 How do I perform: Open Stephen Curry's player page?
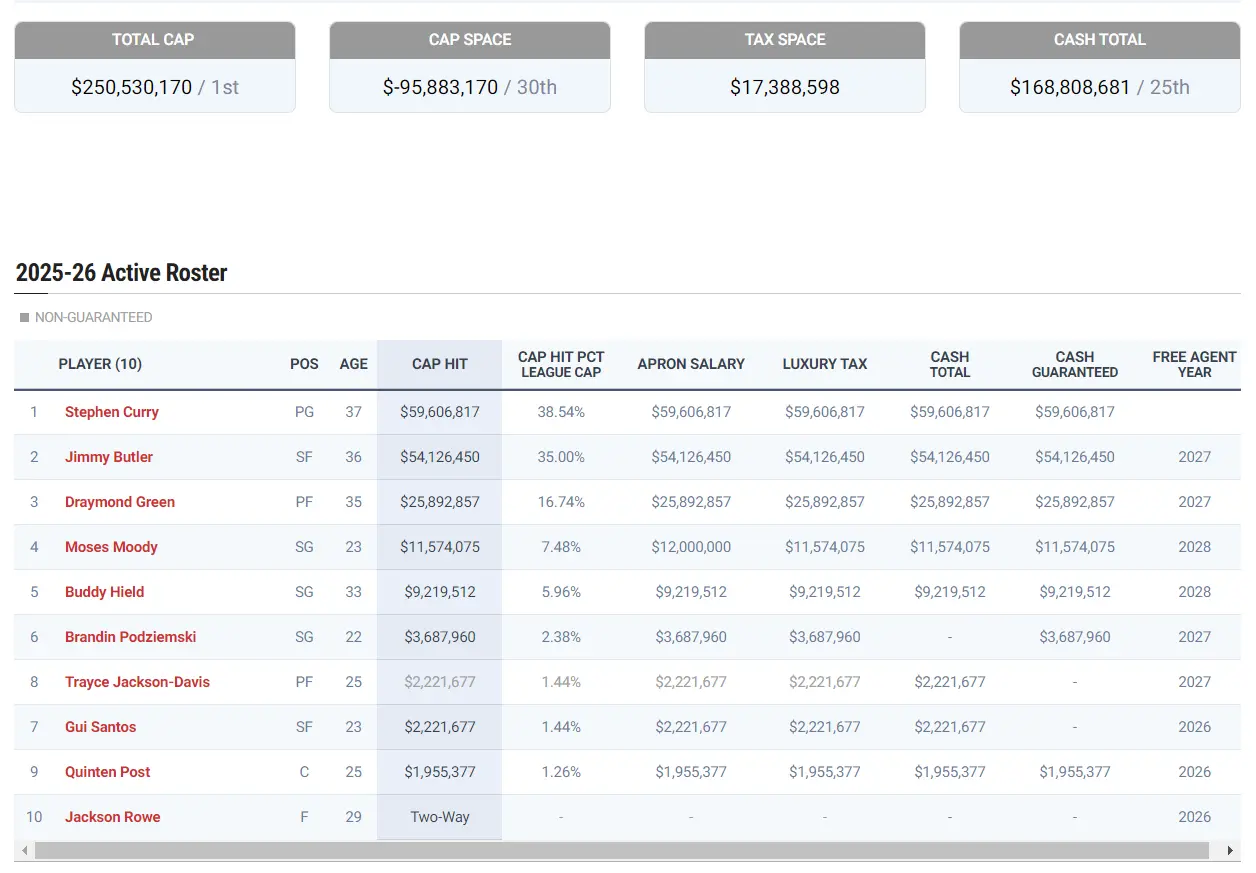(x=111, y=412)
